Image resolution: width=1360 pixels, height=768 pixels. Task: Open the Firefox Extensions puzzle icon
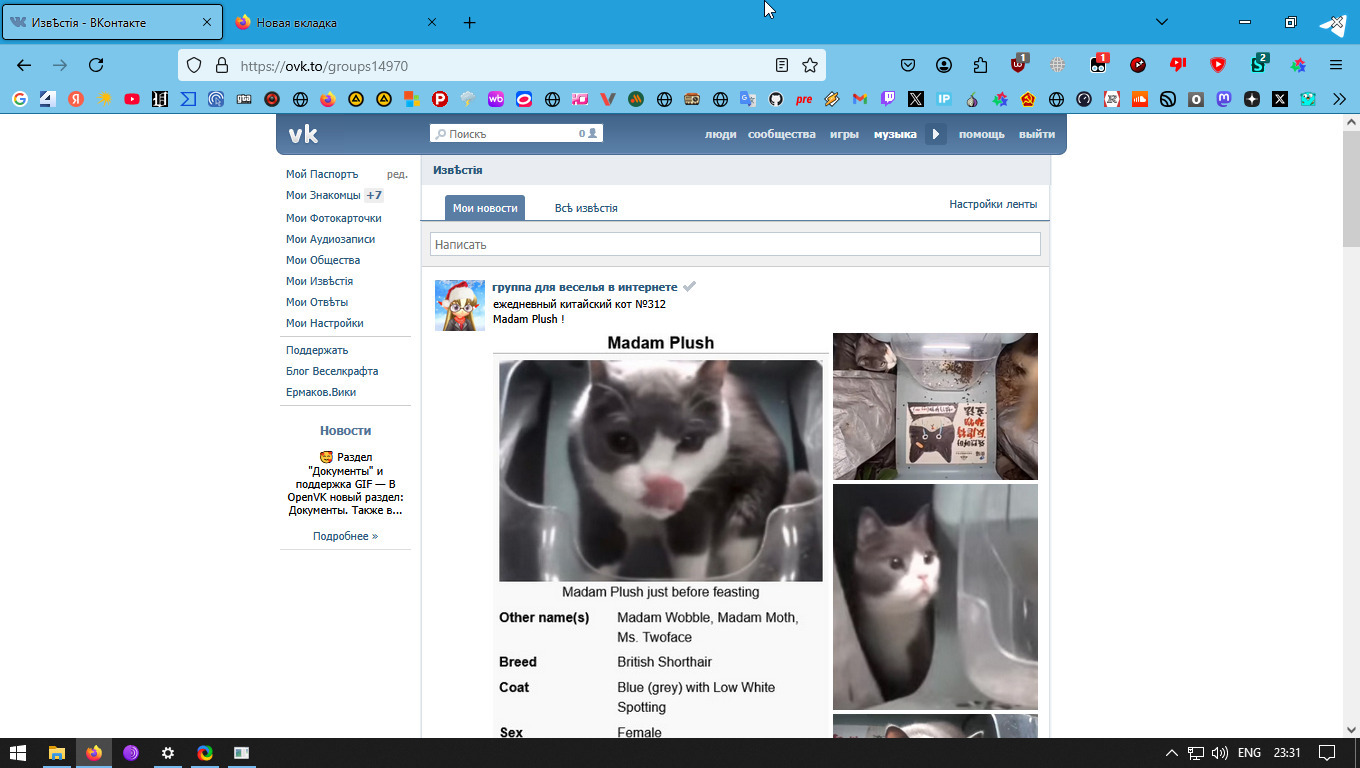click(x=980, y=65)
